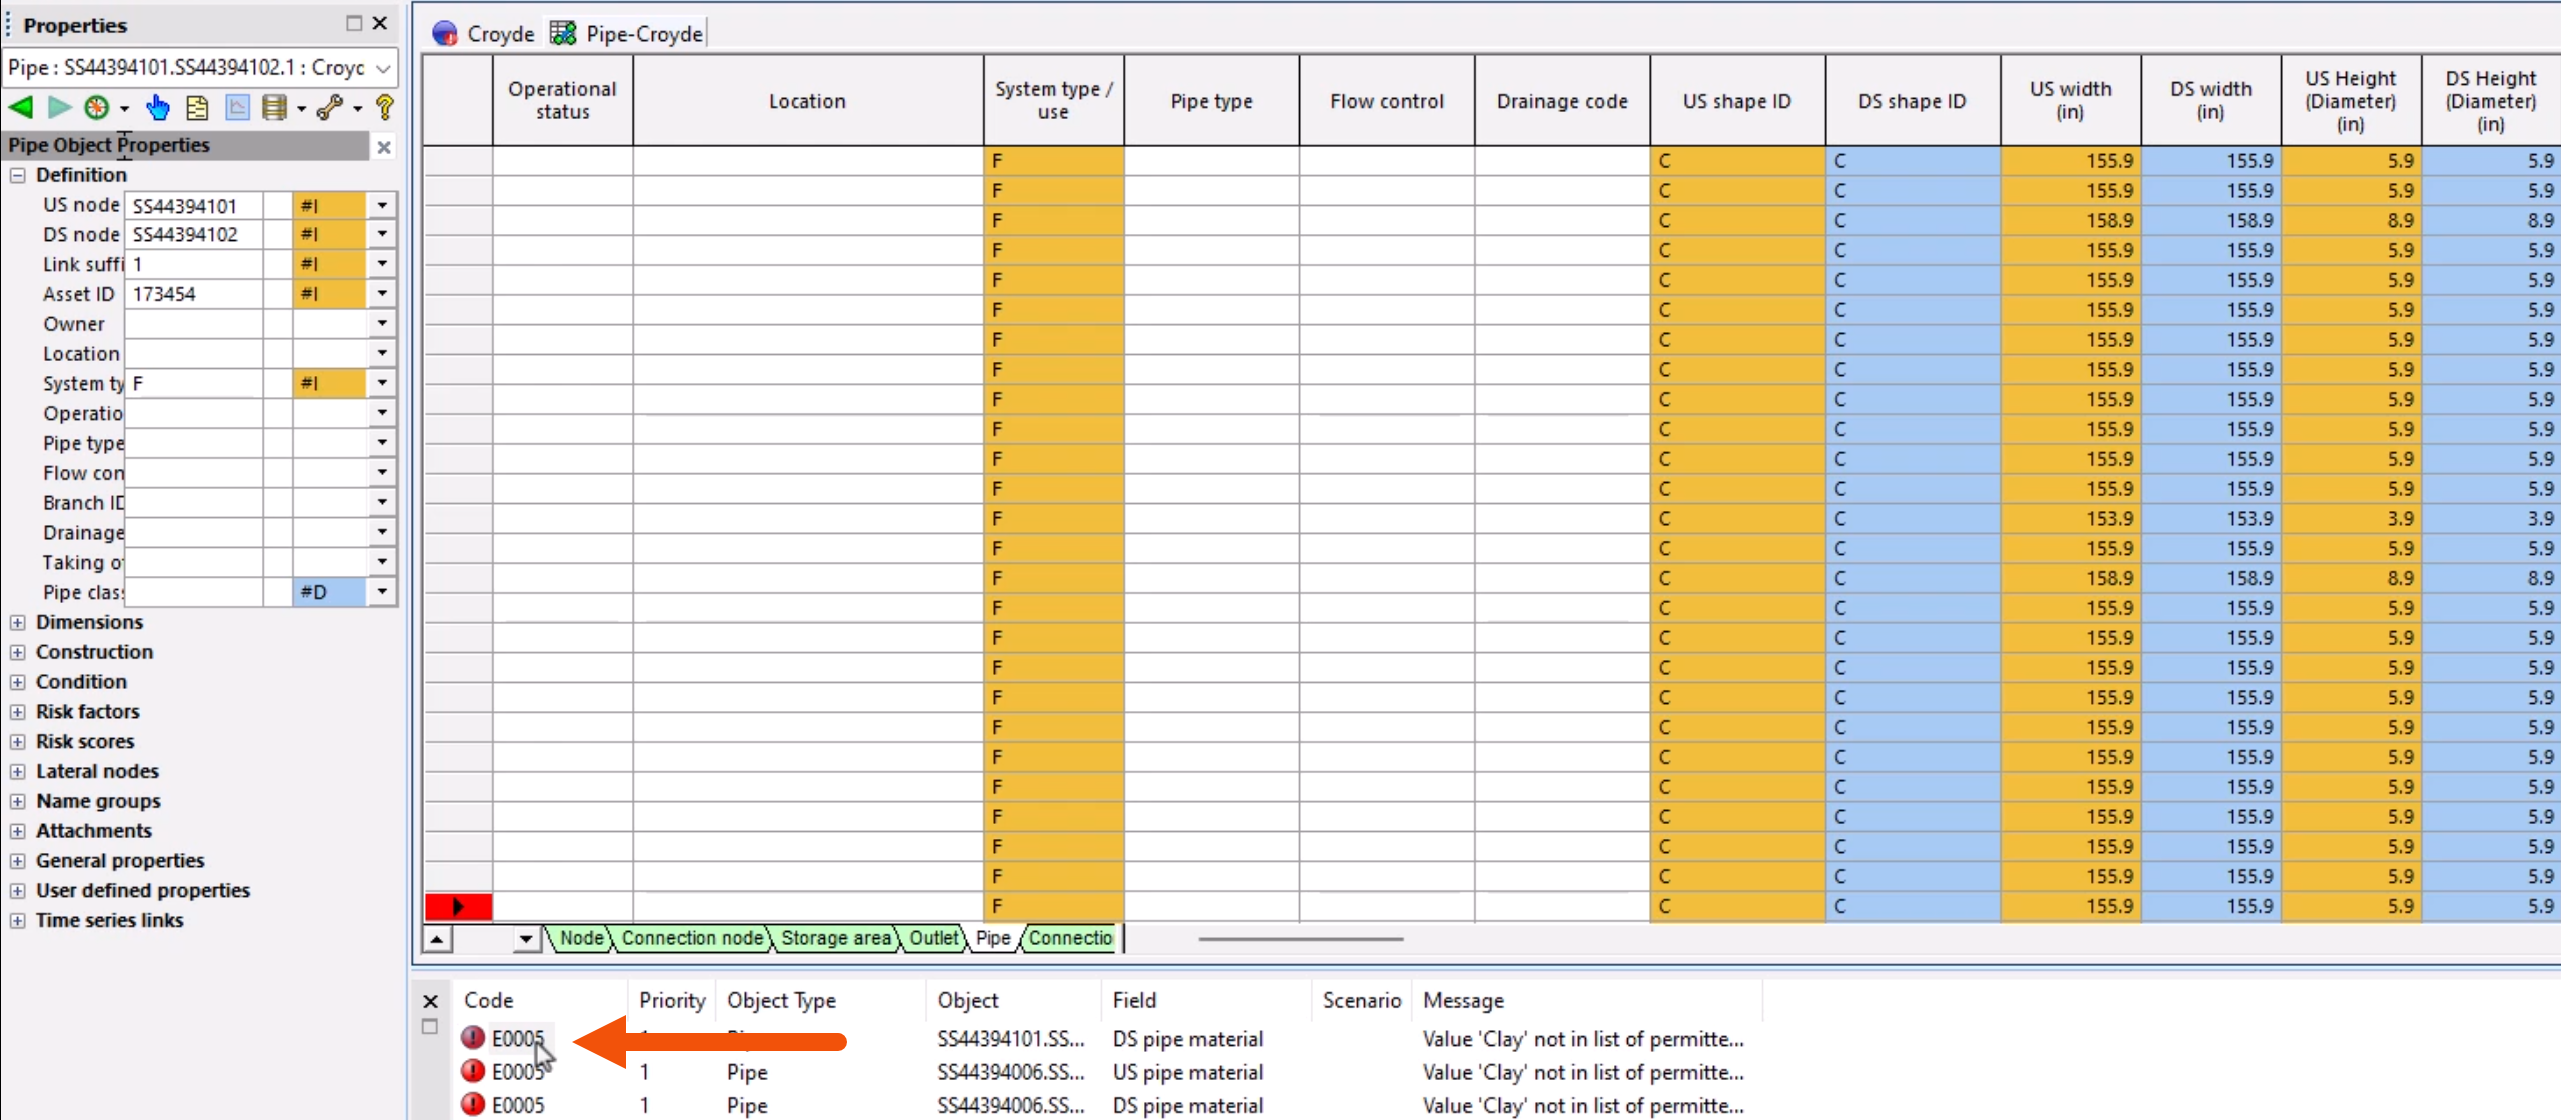The height and width of the screenshot is (1120, 2561).
Task: Click the green back navigation arrow
Action: pyautogui.click(x=22, y=107)
